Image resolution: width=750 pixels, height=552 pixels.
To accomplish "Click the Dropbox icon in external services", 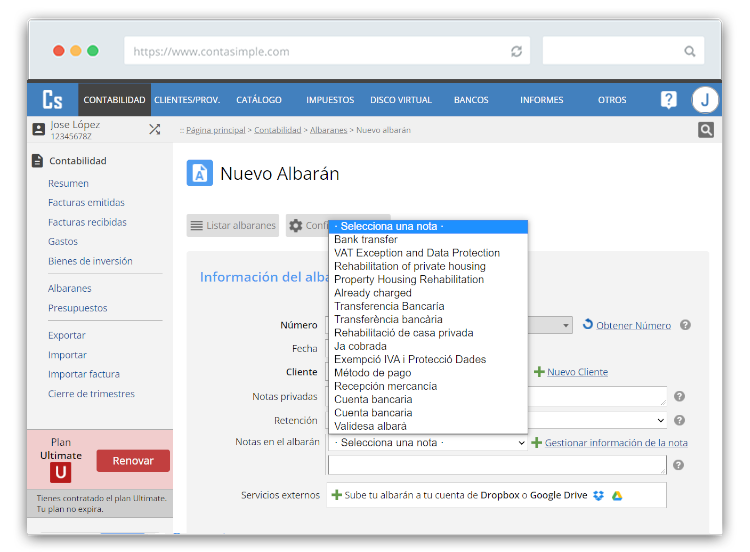I will [598, 495].
